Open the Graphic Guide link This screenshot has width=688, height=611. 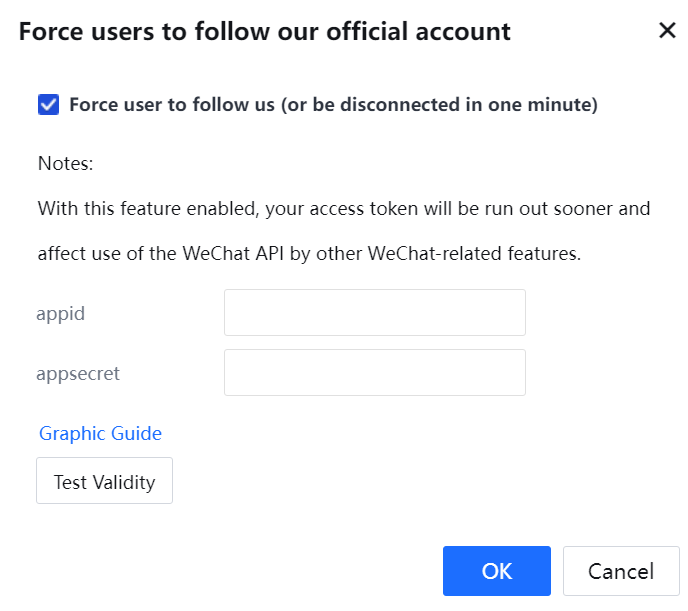tap(100, 433)
